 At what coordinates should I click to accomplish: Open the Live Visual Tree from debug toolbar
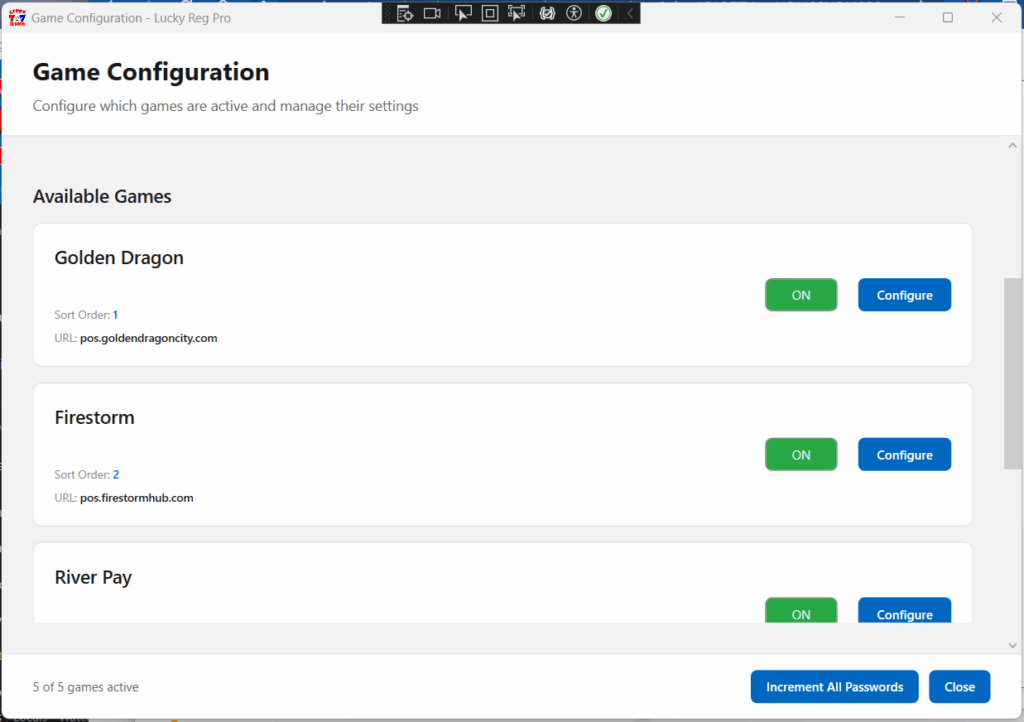coord(405,13)
